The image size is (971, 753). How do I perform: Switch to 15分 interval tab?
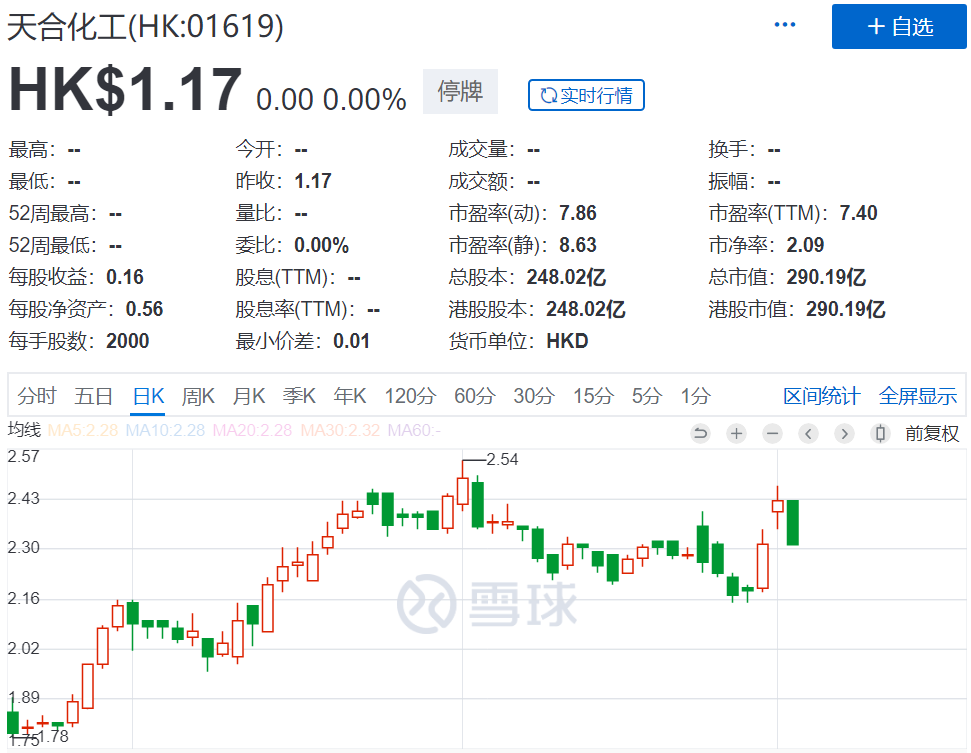coord(593,396)
